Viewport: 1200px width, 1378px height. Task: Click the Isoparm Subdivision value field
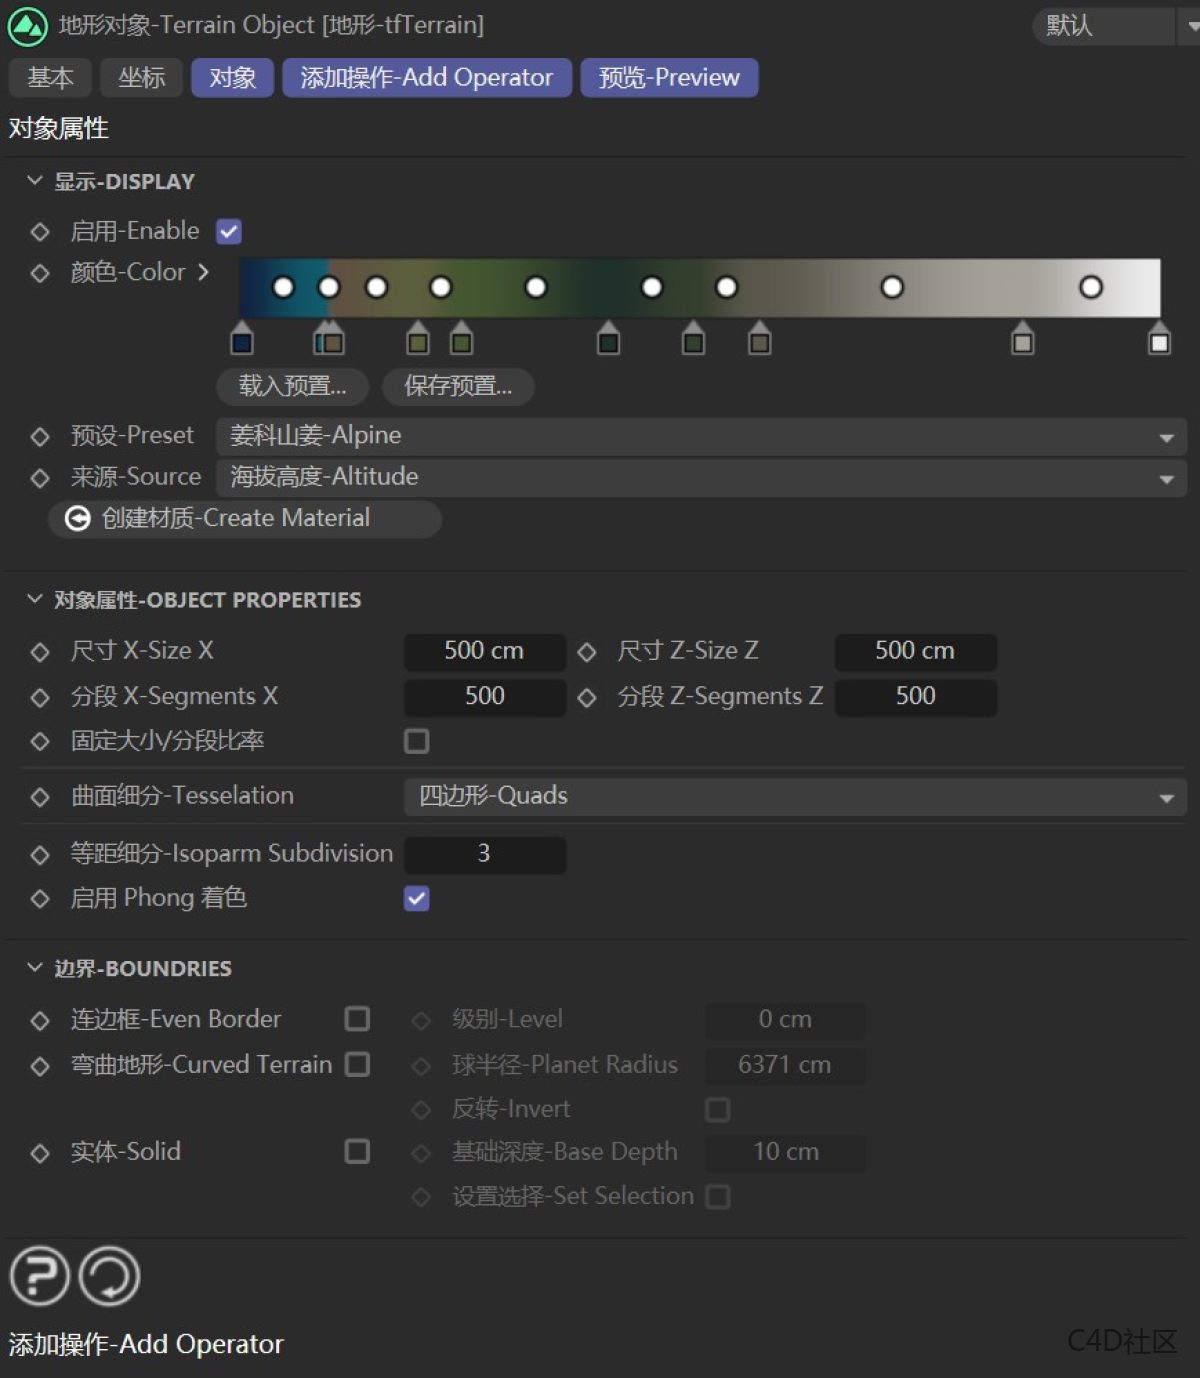pos(484,854)
